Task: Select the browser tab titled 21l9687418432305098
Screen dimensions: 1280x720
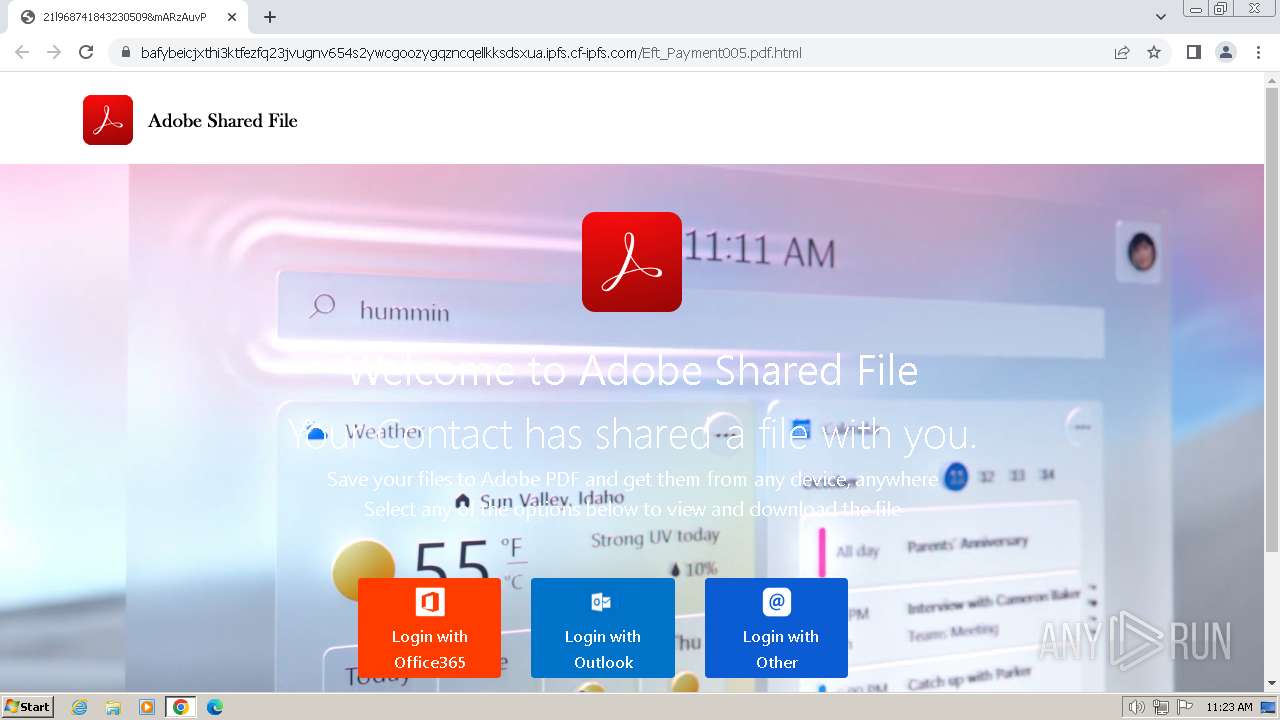Action: [x=130, y=17]
